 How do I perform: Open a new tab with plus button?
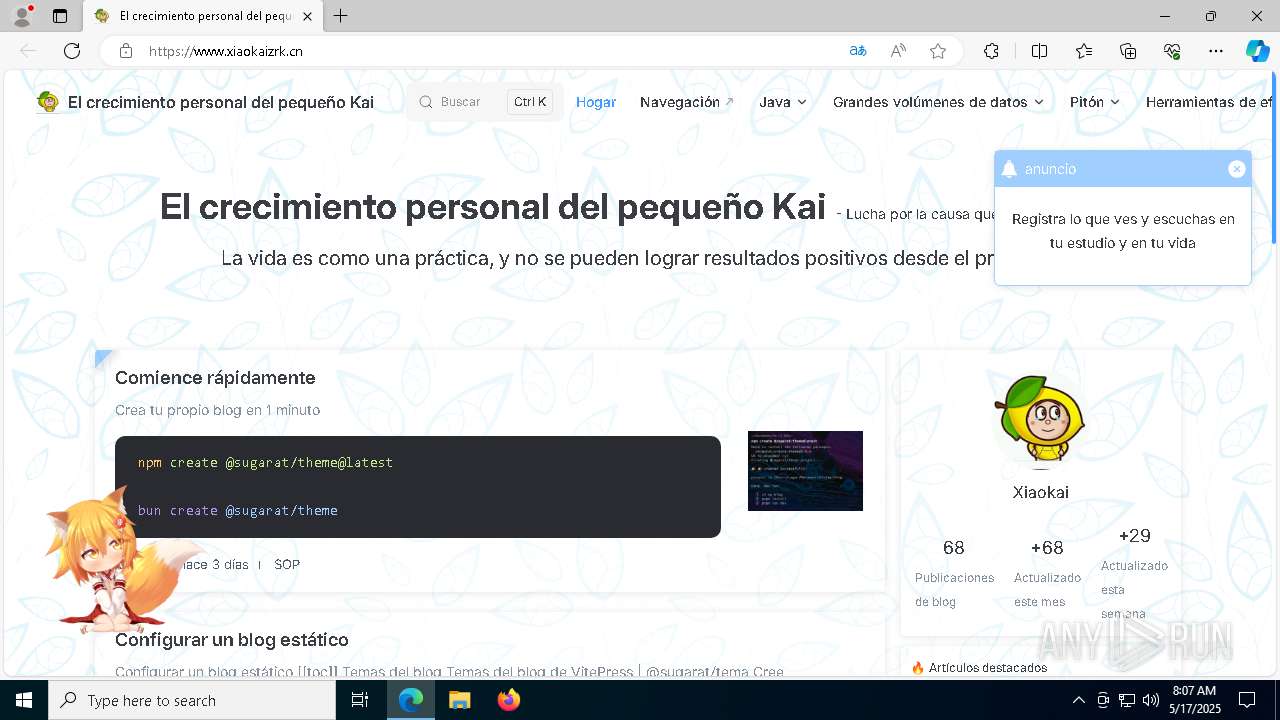340,16
